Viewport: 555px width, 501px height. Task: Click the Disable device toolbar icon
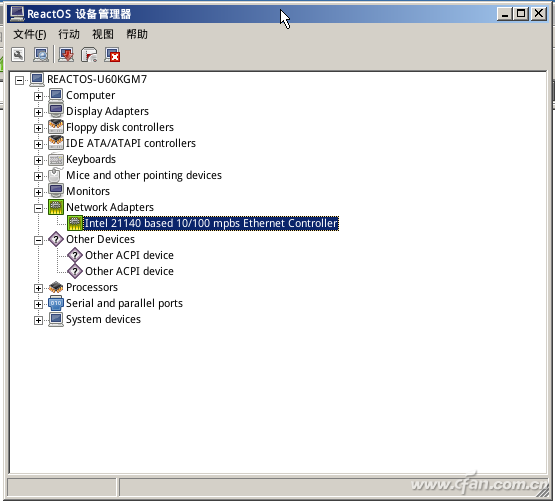[x=89, y=55]
